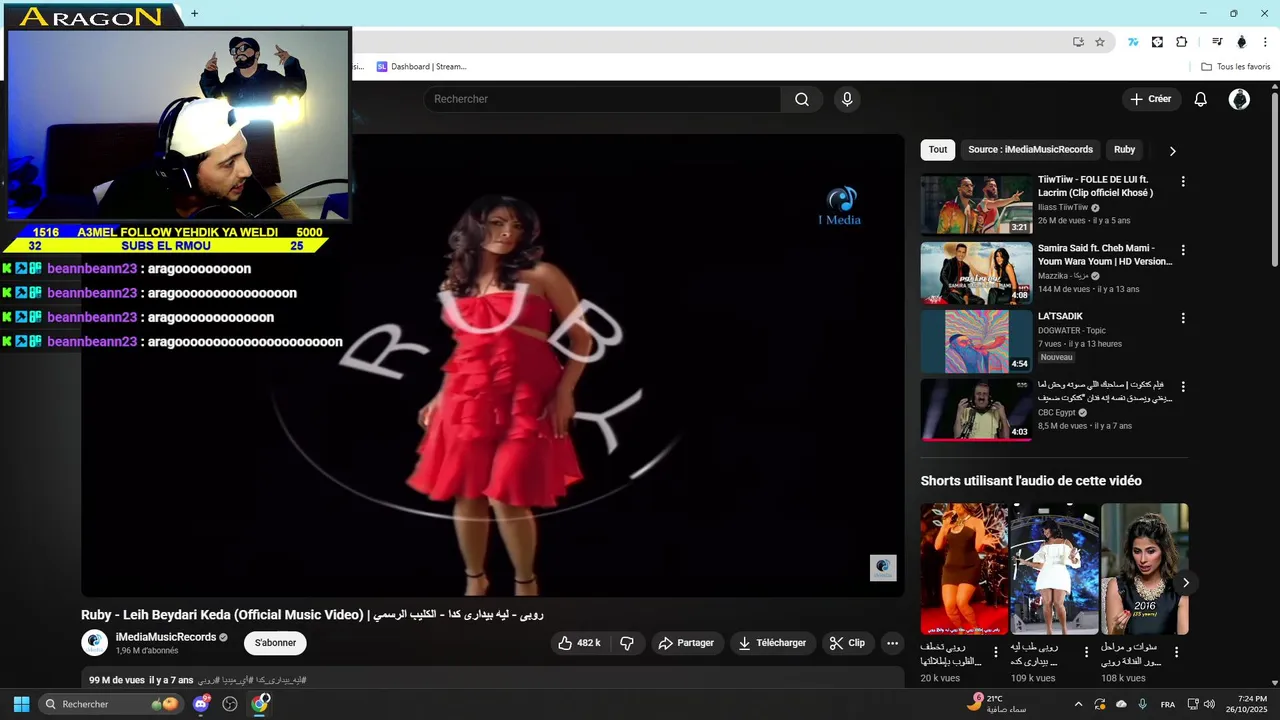Screen dimensions: 1280x720
Task: Open Samira Said Cheb Mami thumbnail
Action: pos(976,272)
